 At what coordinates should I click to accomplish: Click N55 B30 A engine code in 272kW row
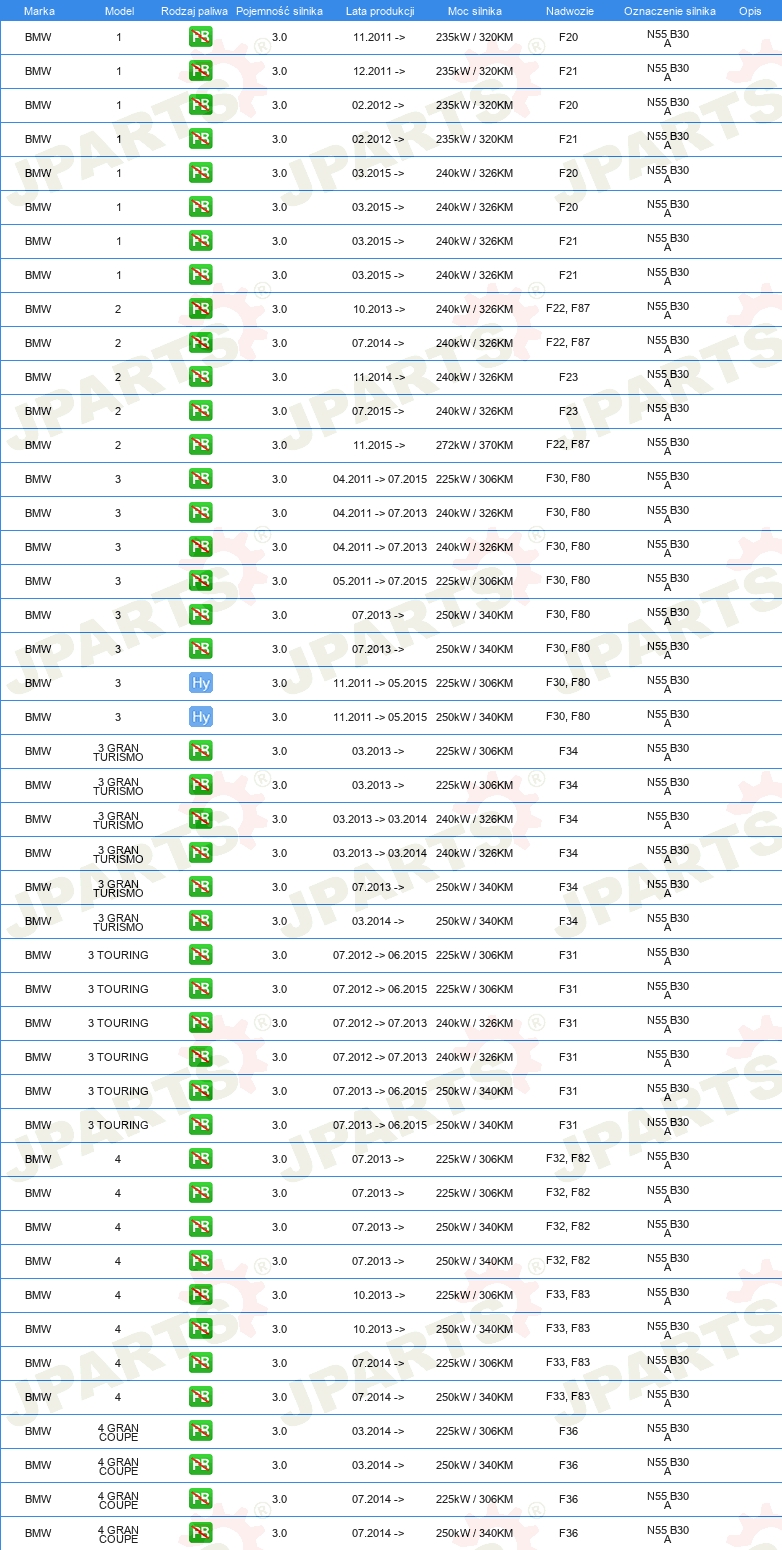[668, 446]
